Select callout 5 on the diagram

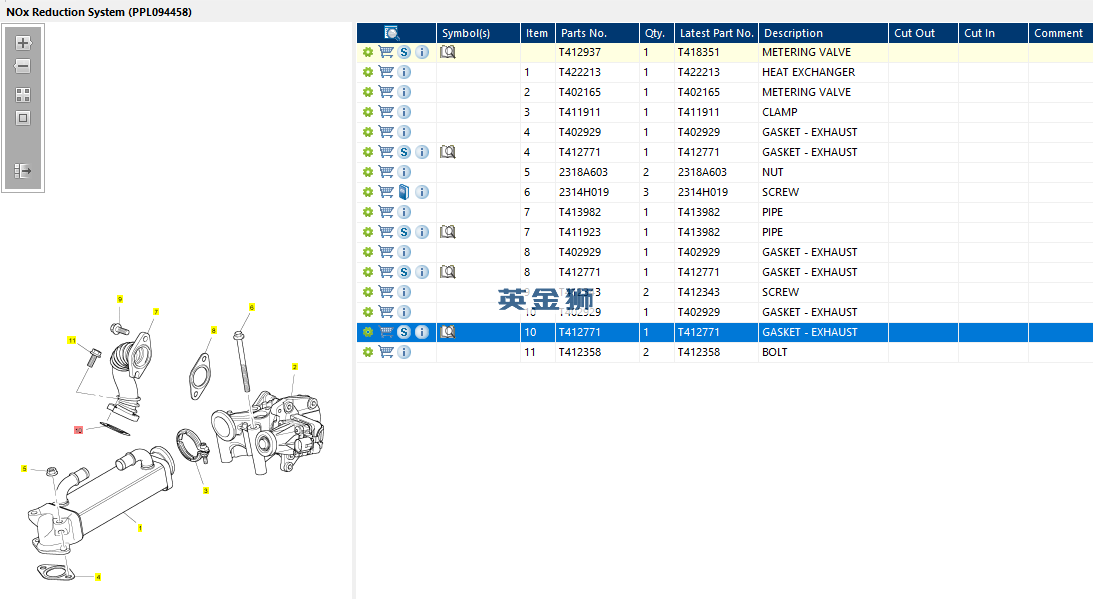pos(24,469)
